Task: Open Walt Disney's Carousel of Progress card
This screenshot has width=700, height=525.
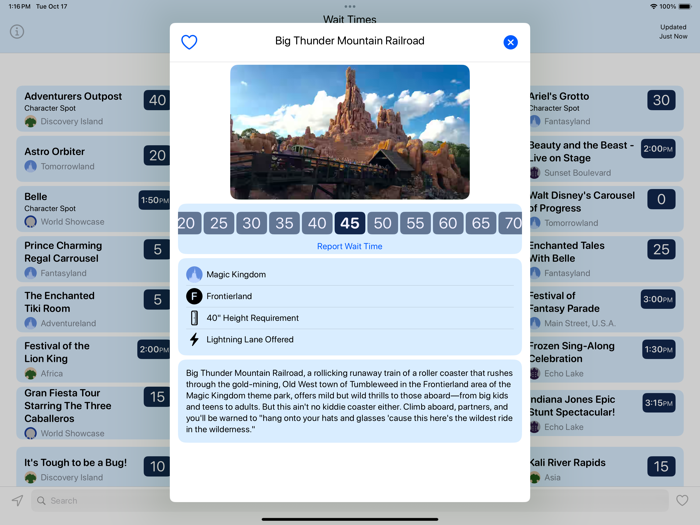Action: pyautogui.click(x=607, y=209)
